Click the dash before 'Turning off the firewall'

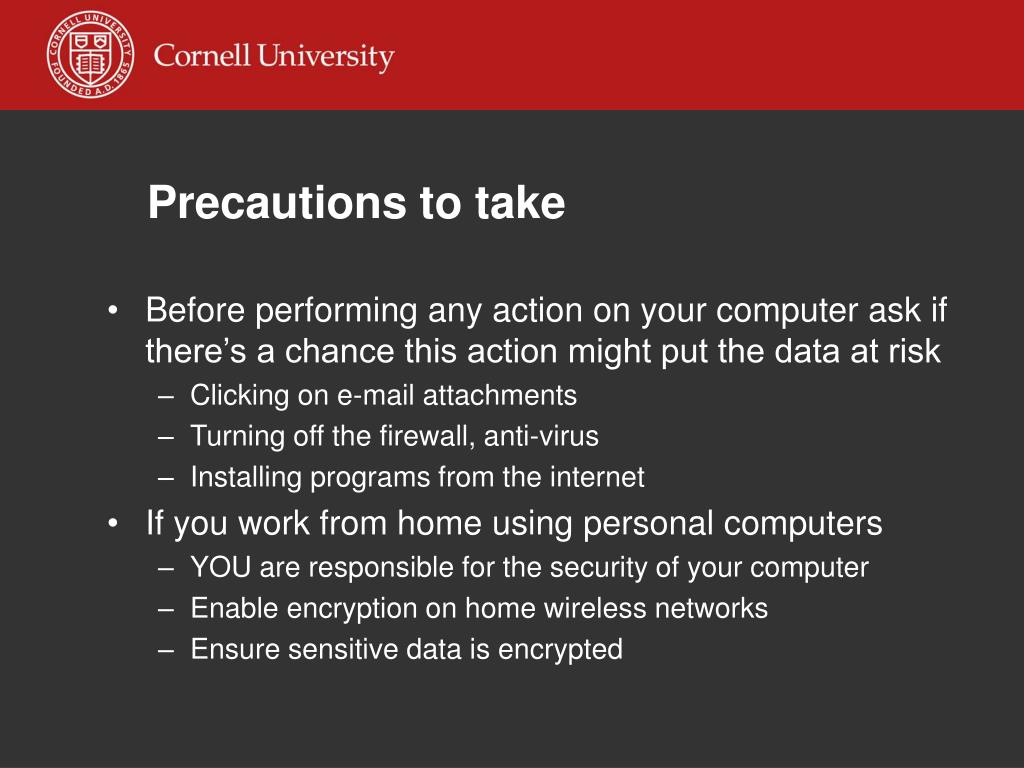(166, 437)
